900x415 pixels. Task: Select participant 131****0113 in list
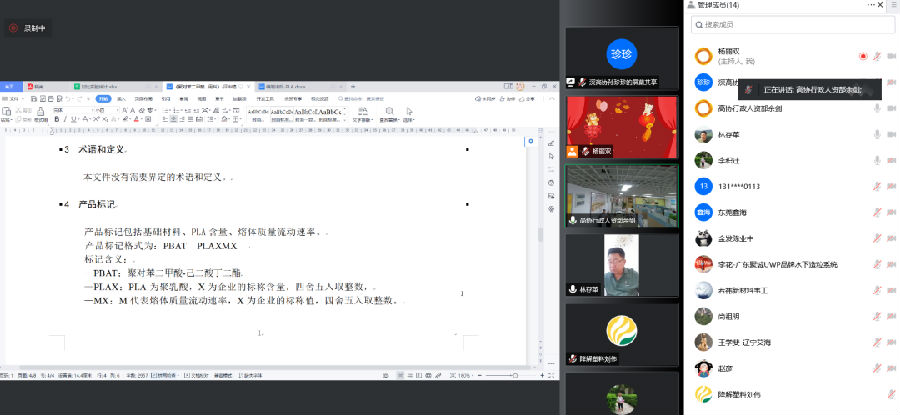[792, 186]
